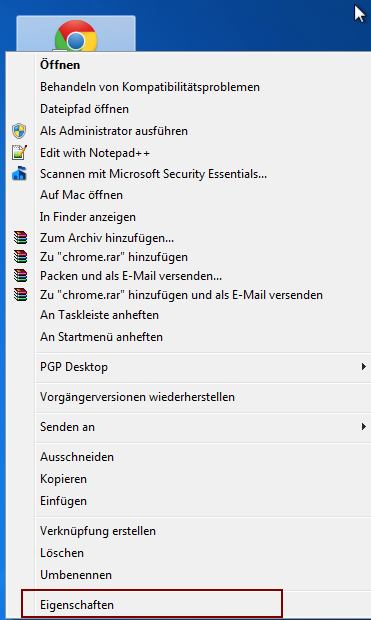Expand the PGP Desktop submenu arrow
The height and width of the screenshot is (620, 371).
(x=363, y=367)
